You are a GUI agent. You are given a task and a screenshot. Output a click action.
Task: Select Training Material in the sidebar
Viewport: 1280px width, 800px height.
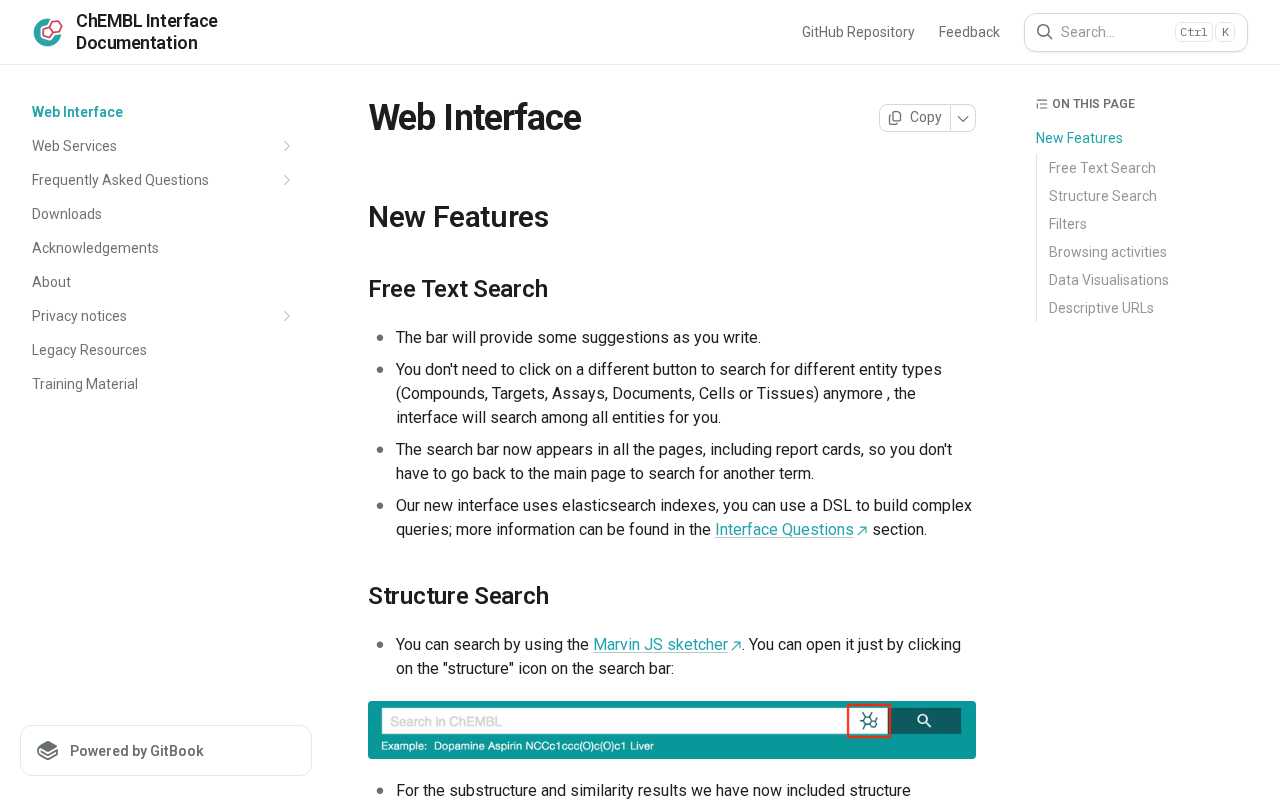(85, 384)
